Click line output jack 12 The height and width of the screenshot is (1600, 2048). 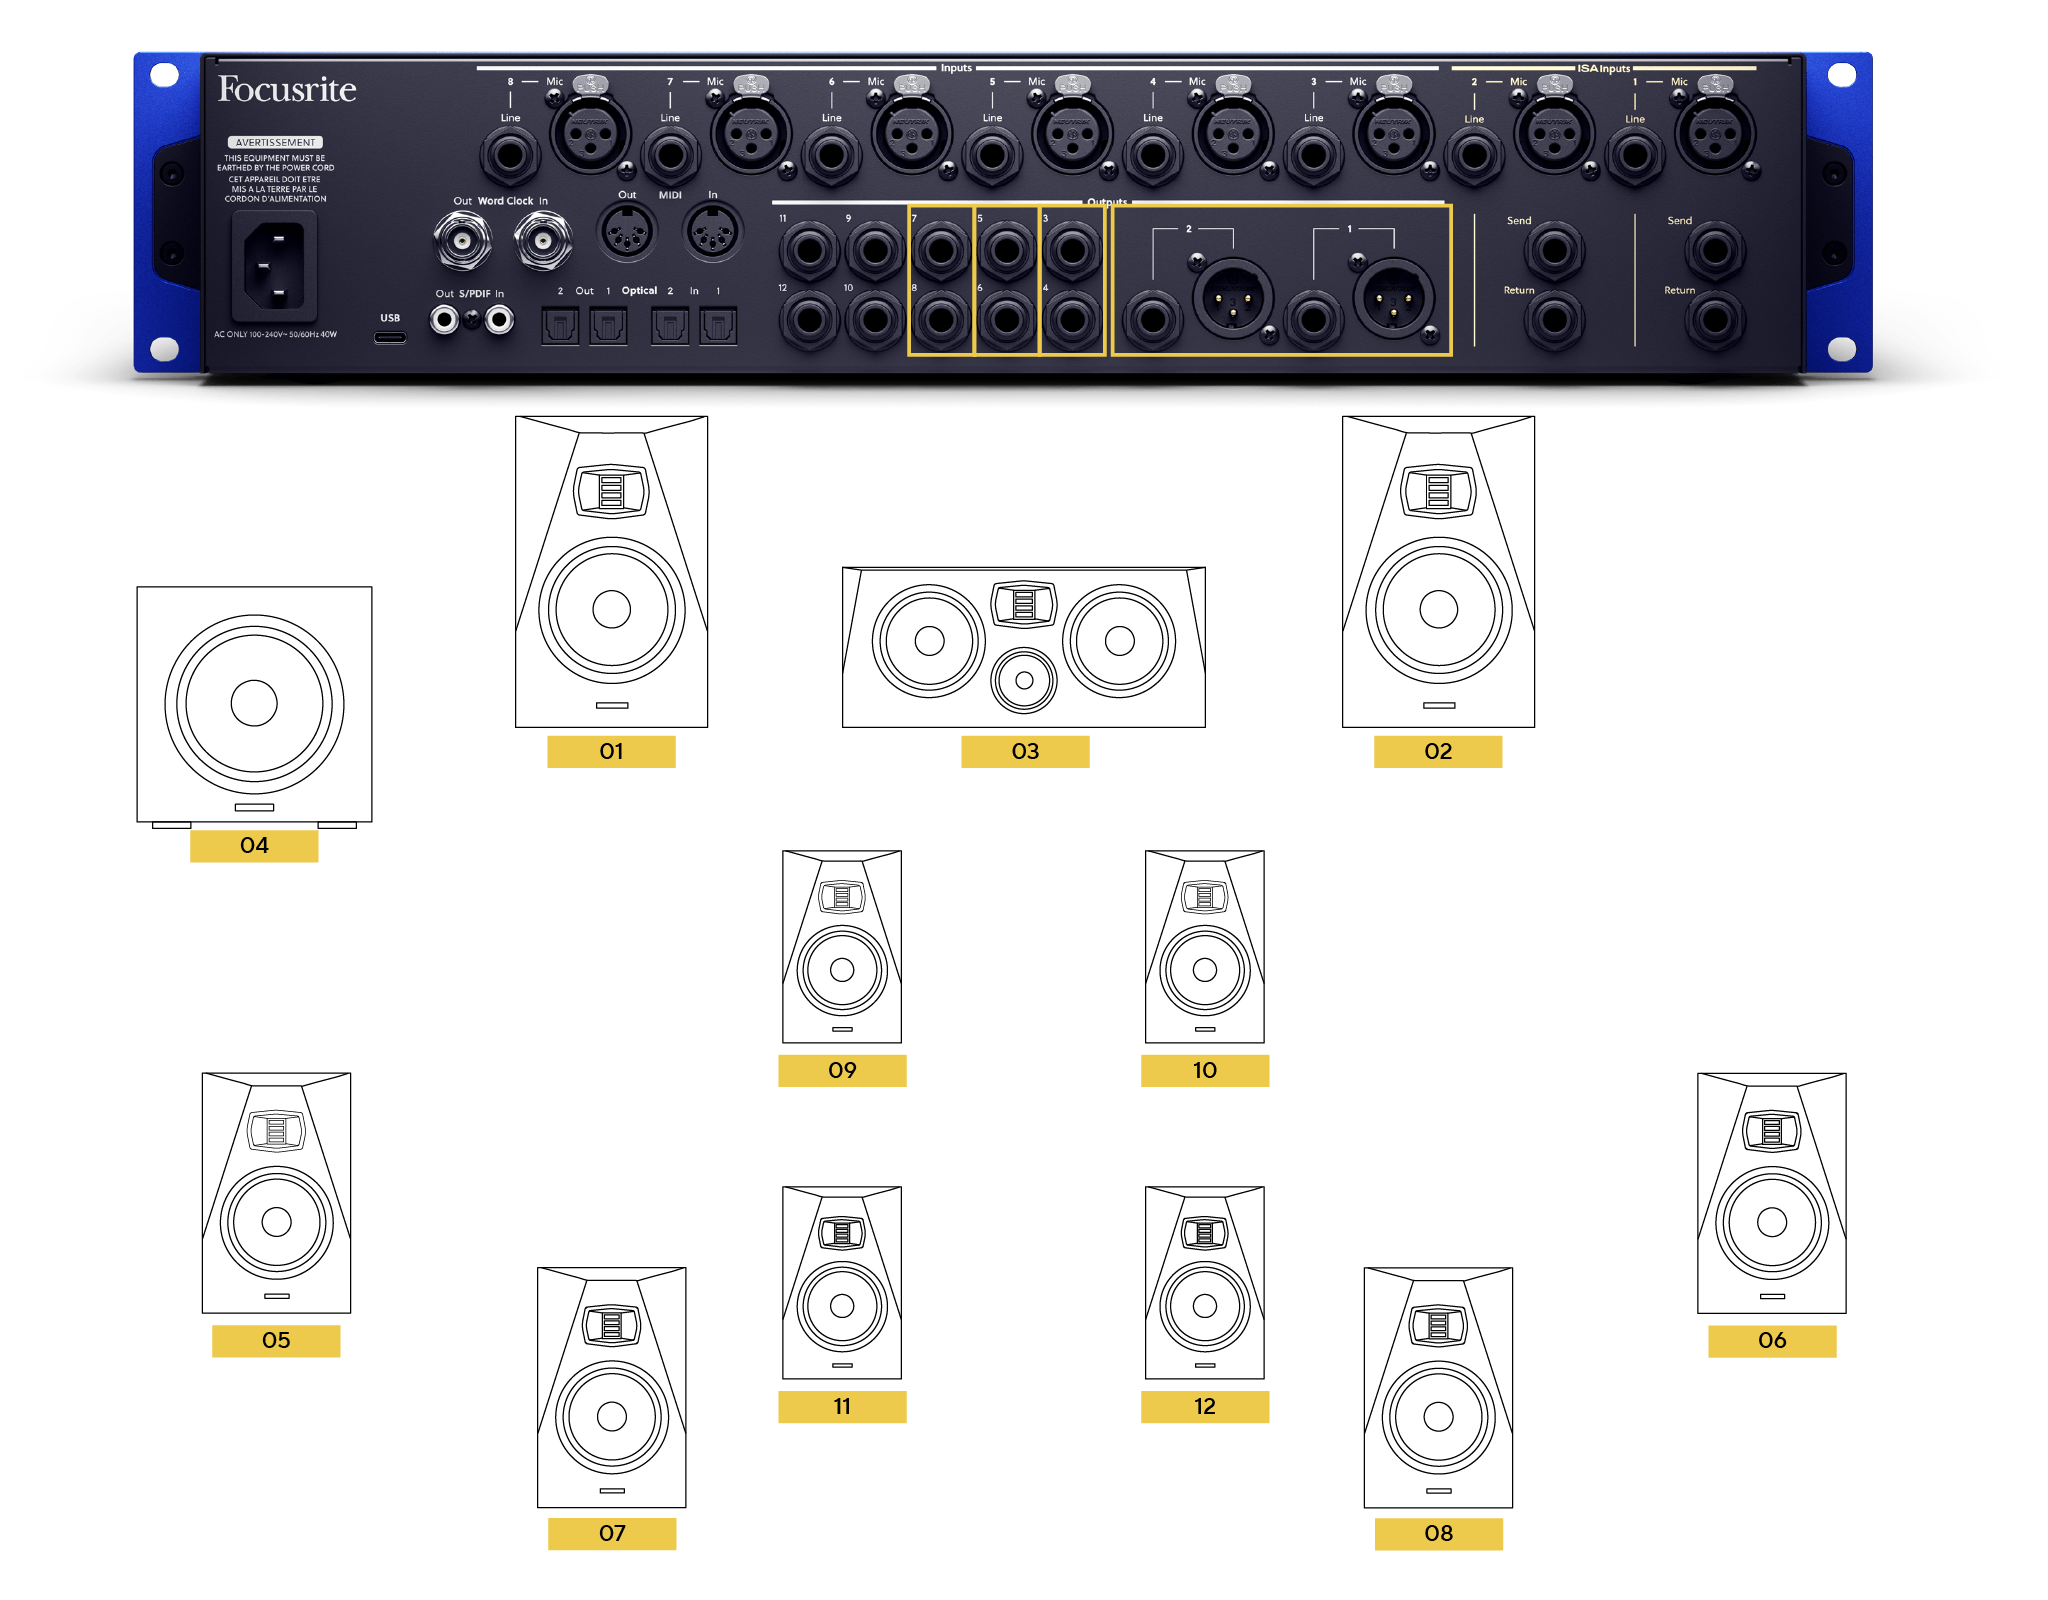pyautogui.click(x=809, y=320)
